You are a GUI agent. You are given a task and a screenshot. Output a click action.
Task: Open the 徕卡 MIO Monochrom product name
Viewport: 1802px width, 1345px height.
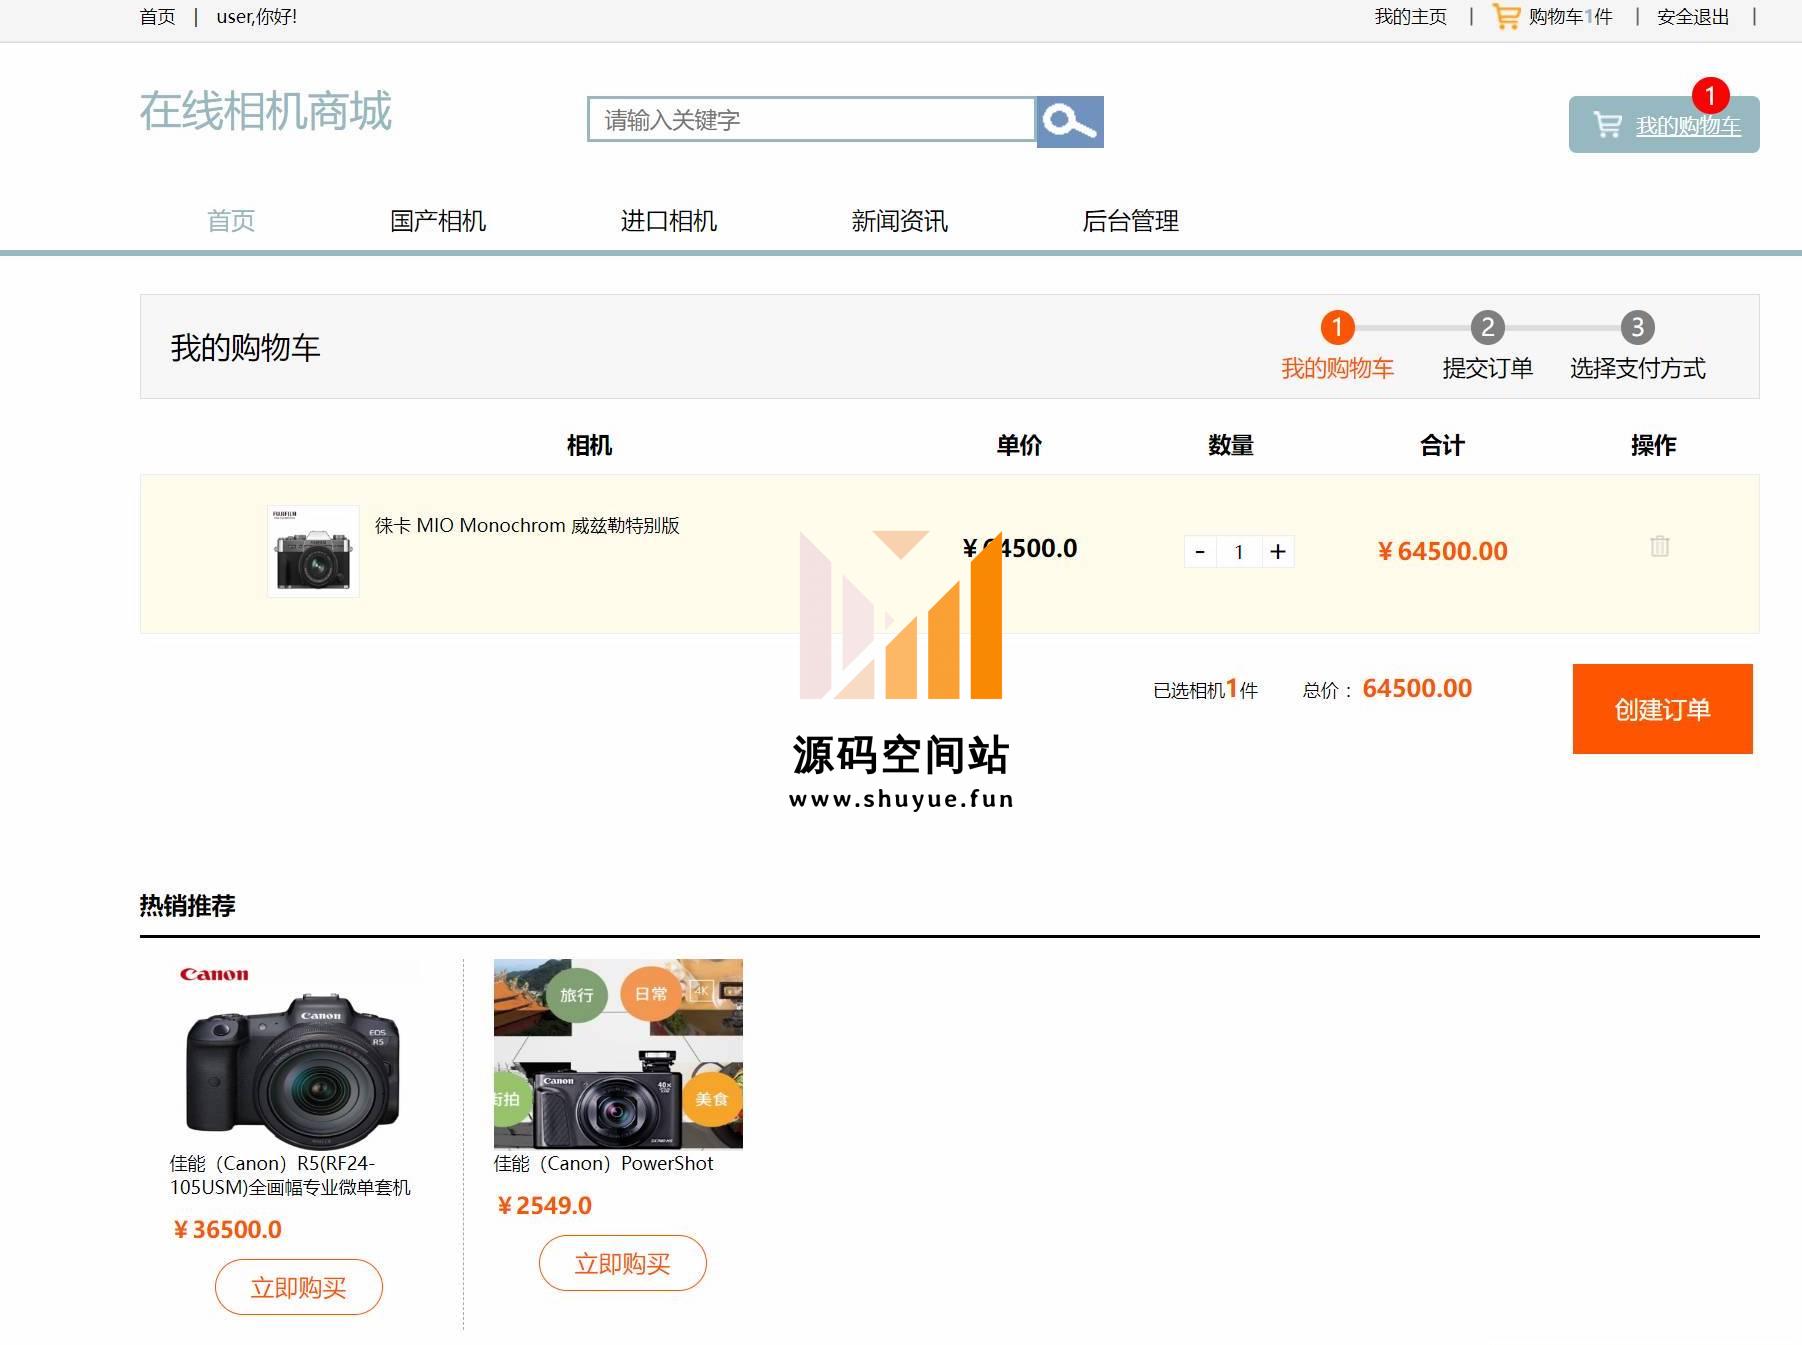[x=527, y=525]
